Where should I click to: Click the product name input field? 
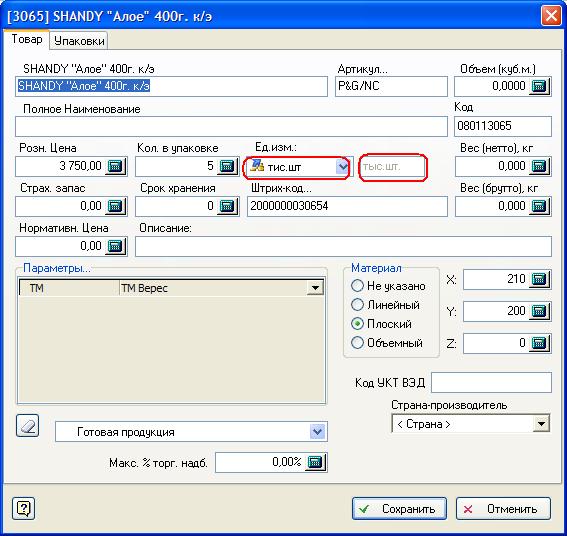click(x=171, y=86)
